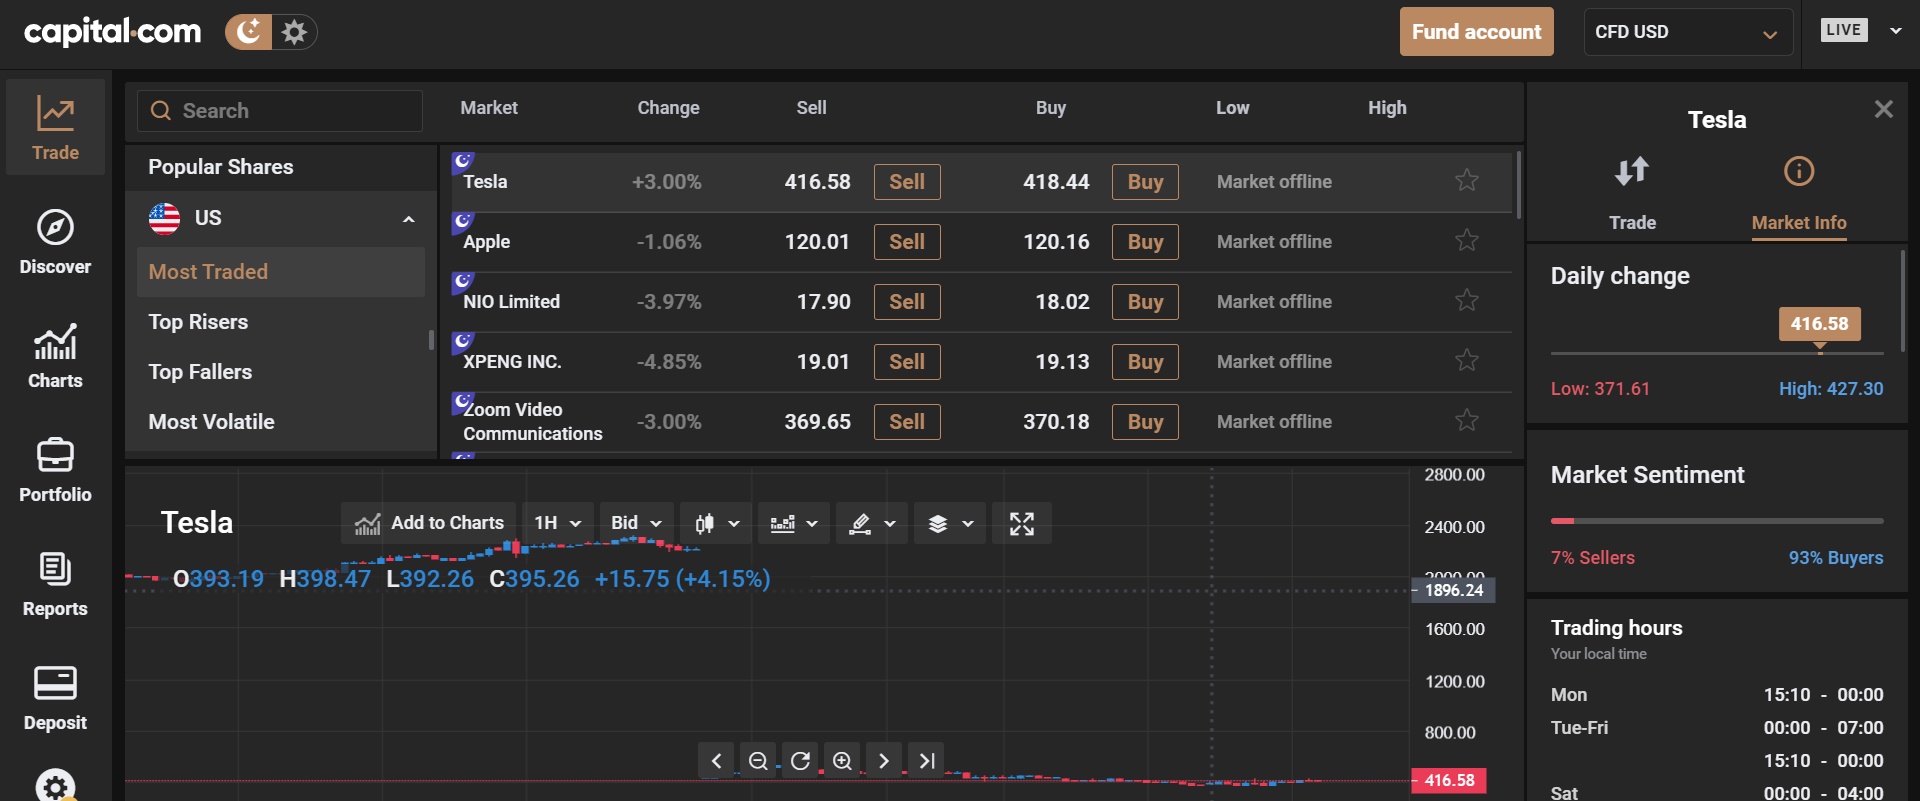Open settings gear at sidebar bottom
The height and width of the screenshot is (801, 1920).
[56, 786]
